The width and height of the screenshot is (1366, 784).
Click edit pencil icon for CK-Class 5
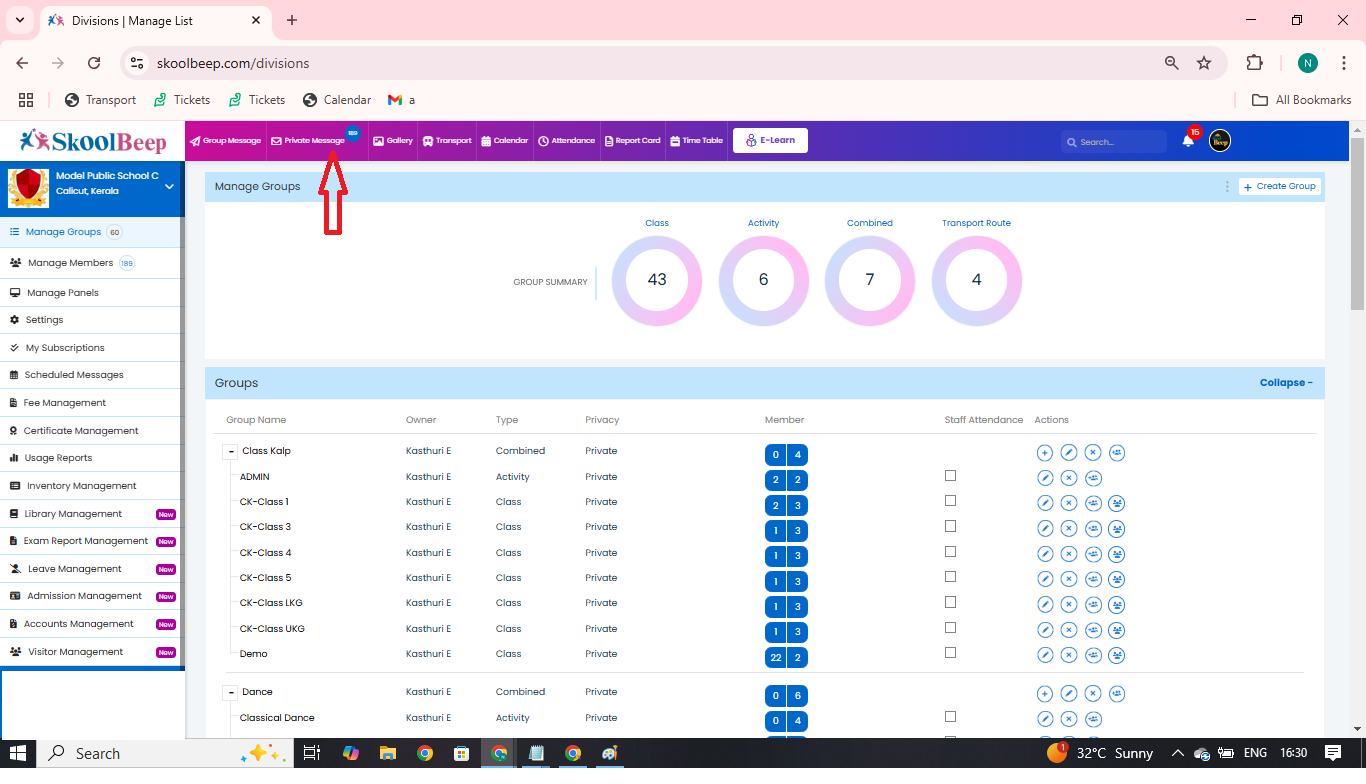(x=1045, y=579)
